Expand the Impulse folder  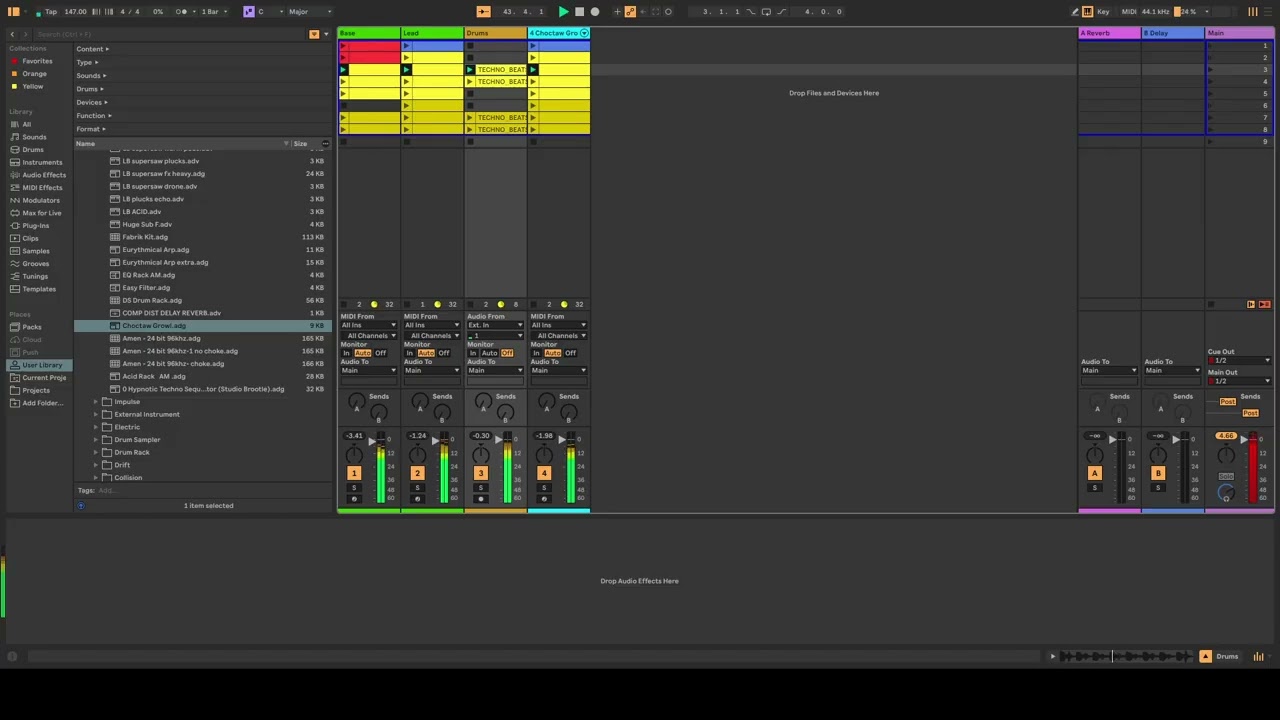tap(97, 402)
